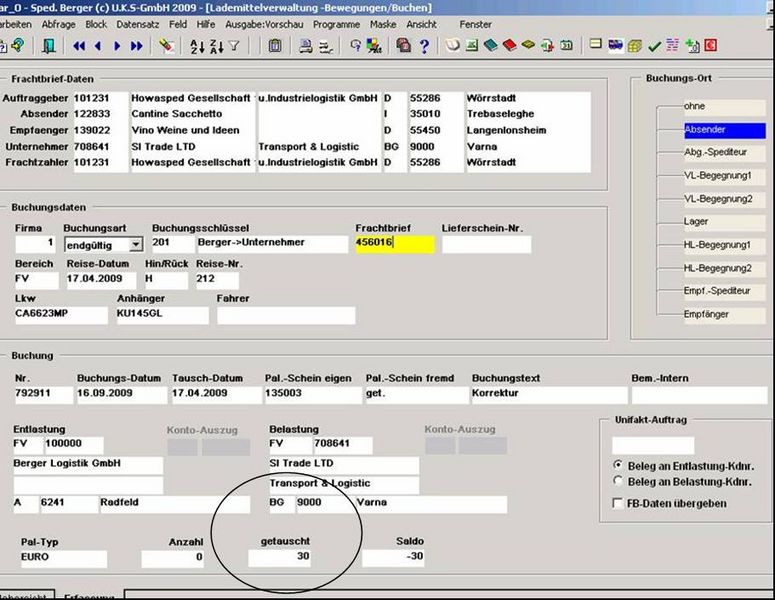
Task: Click the printer icon in toolbar
Action: [x=306, y=46]
